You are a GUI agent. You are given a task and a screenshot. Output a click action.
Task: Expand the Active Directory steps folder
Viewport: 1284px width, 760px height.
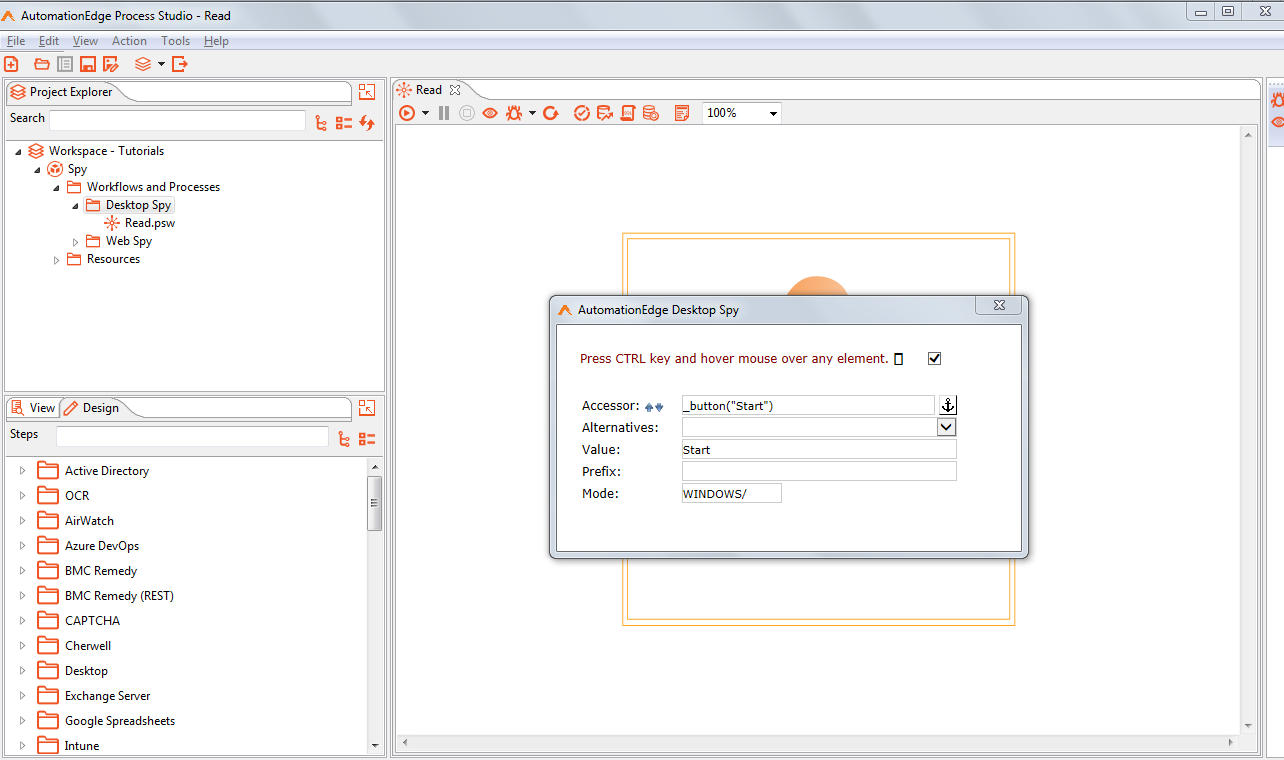(x=22, y=471)
